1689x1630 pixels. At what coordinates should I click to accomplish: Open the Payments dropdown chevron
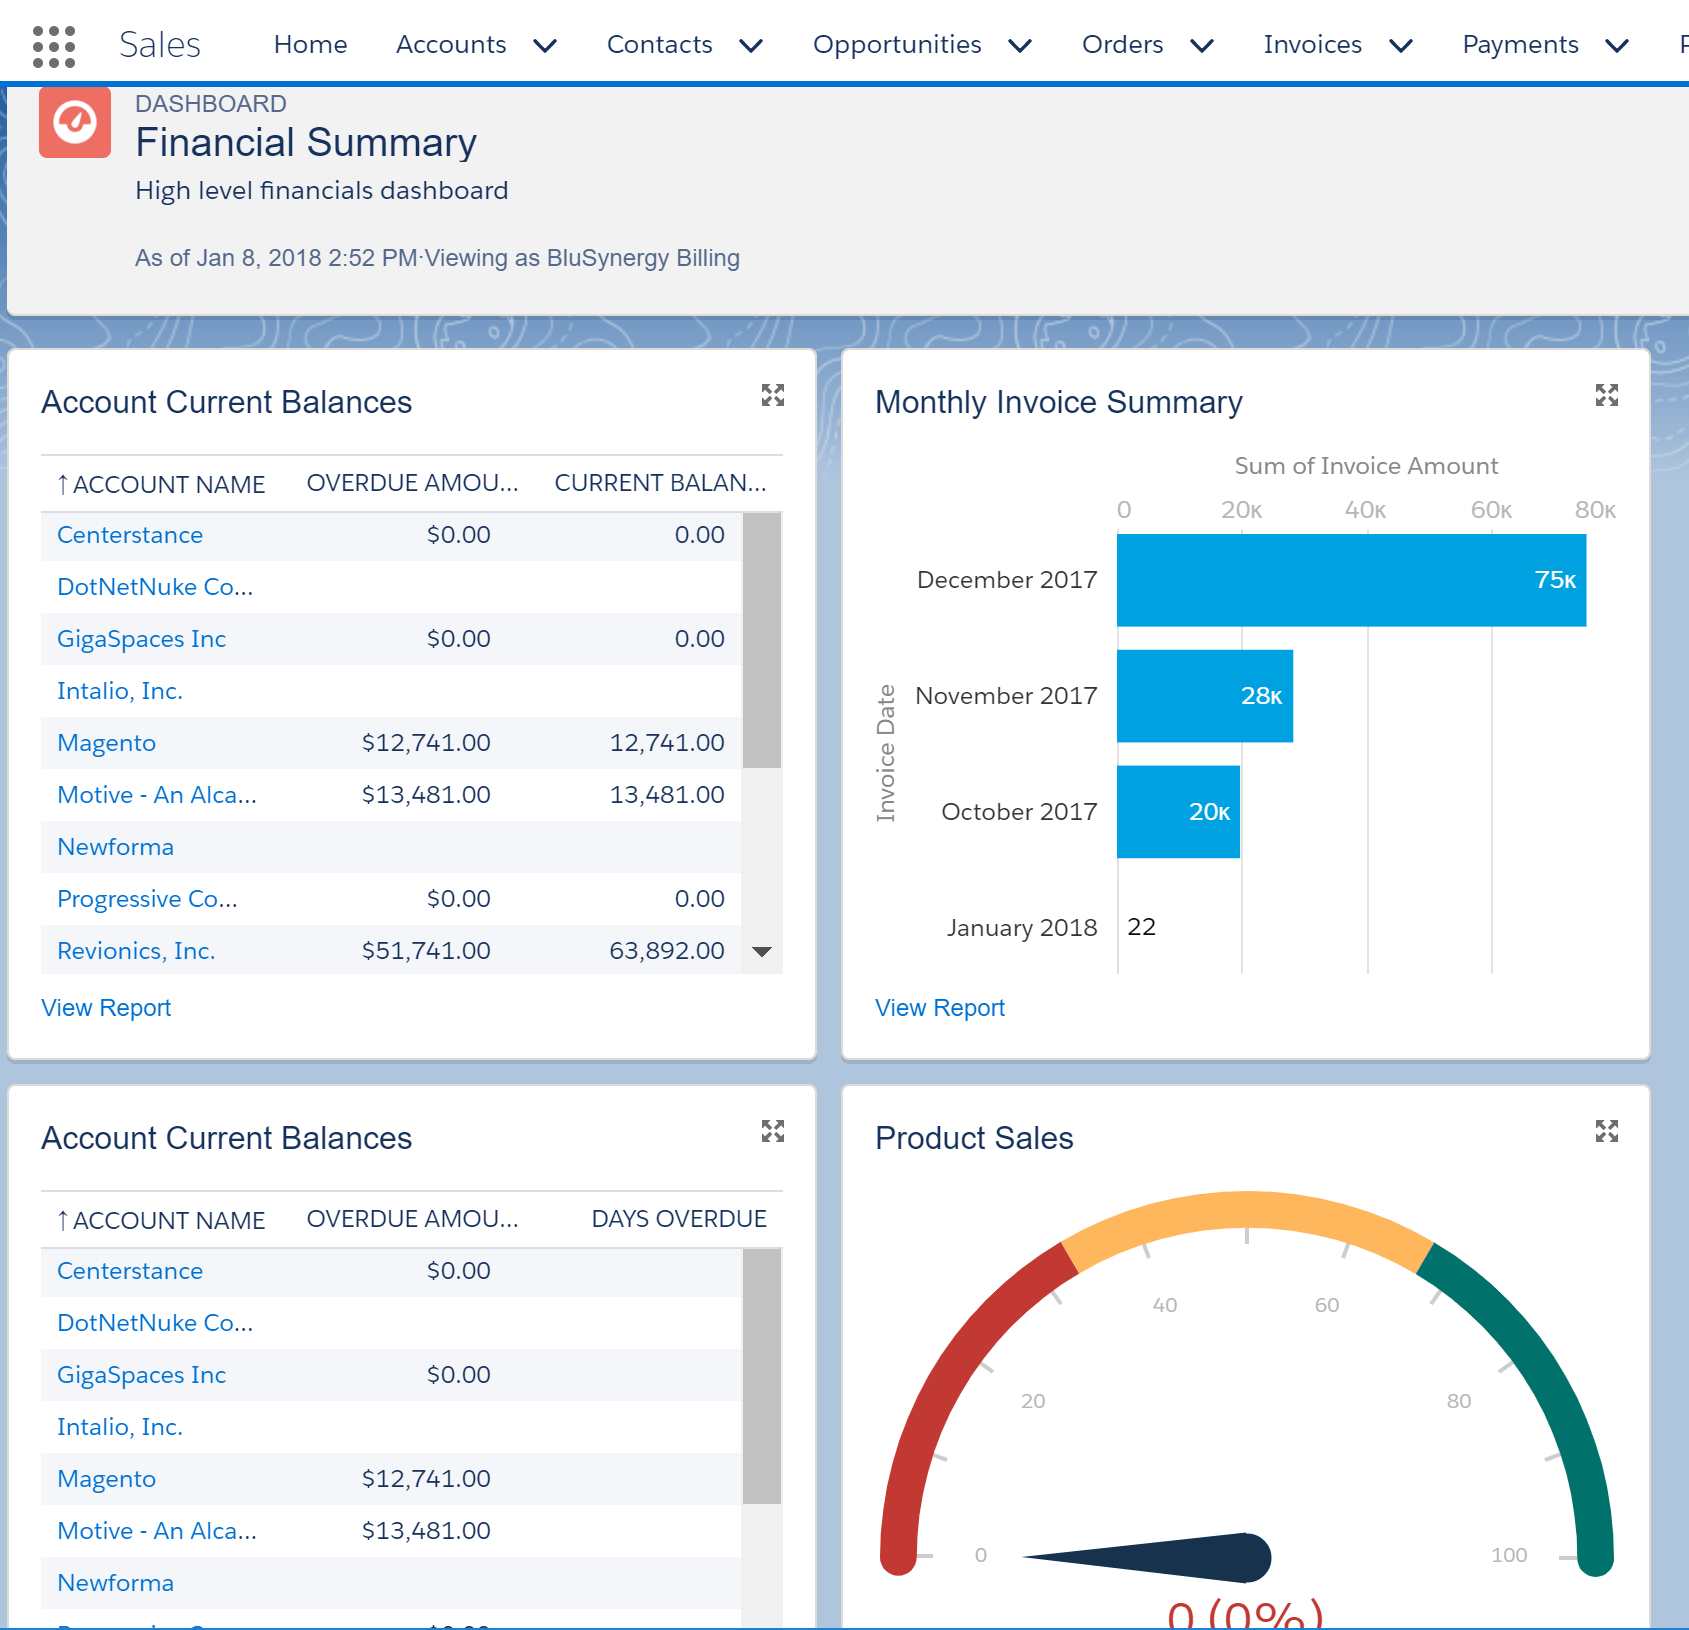click(x=1617, y=46)
